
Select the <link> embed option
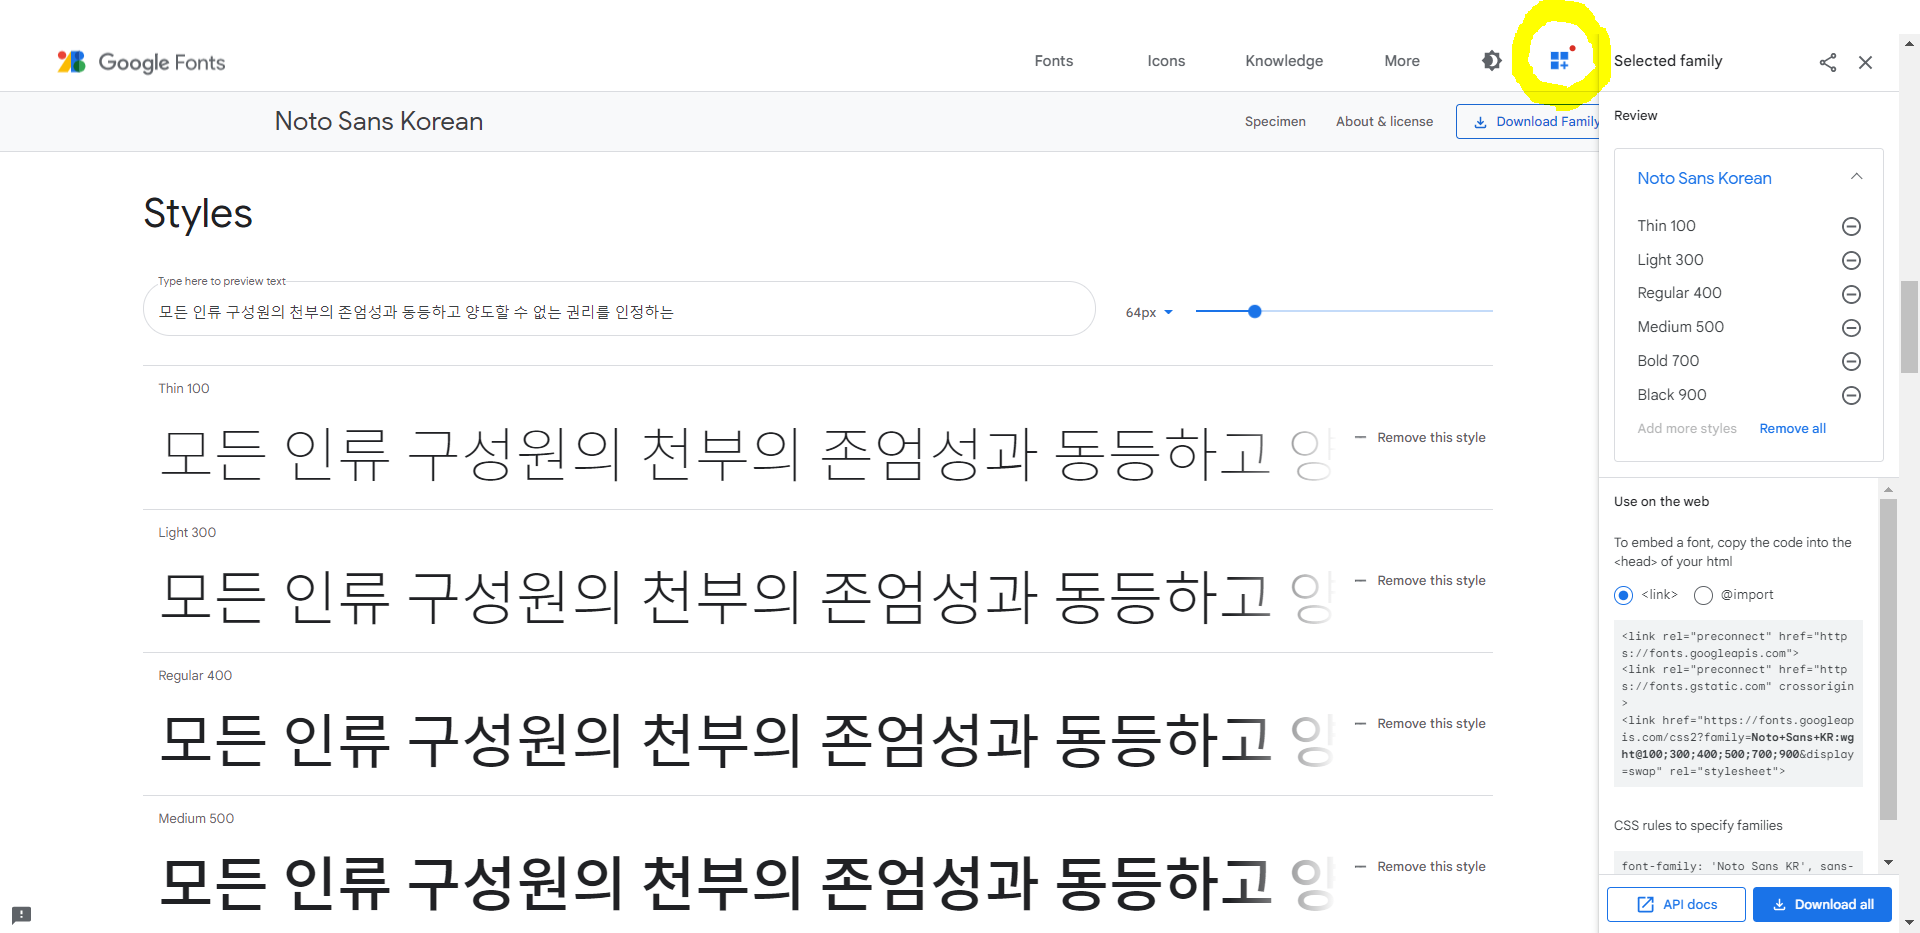[1623, 595]
